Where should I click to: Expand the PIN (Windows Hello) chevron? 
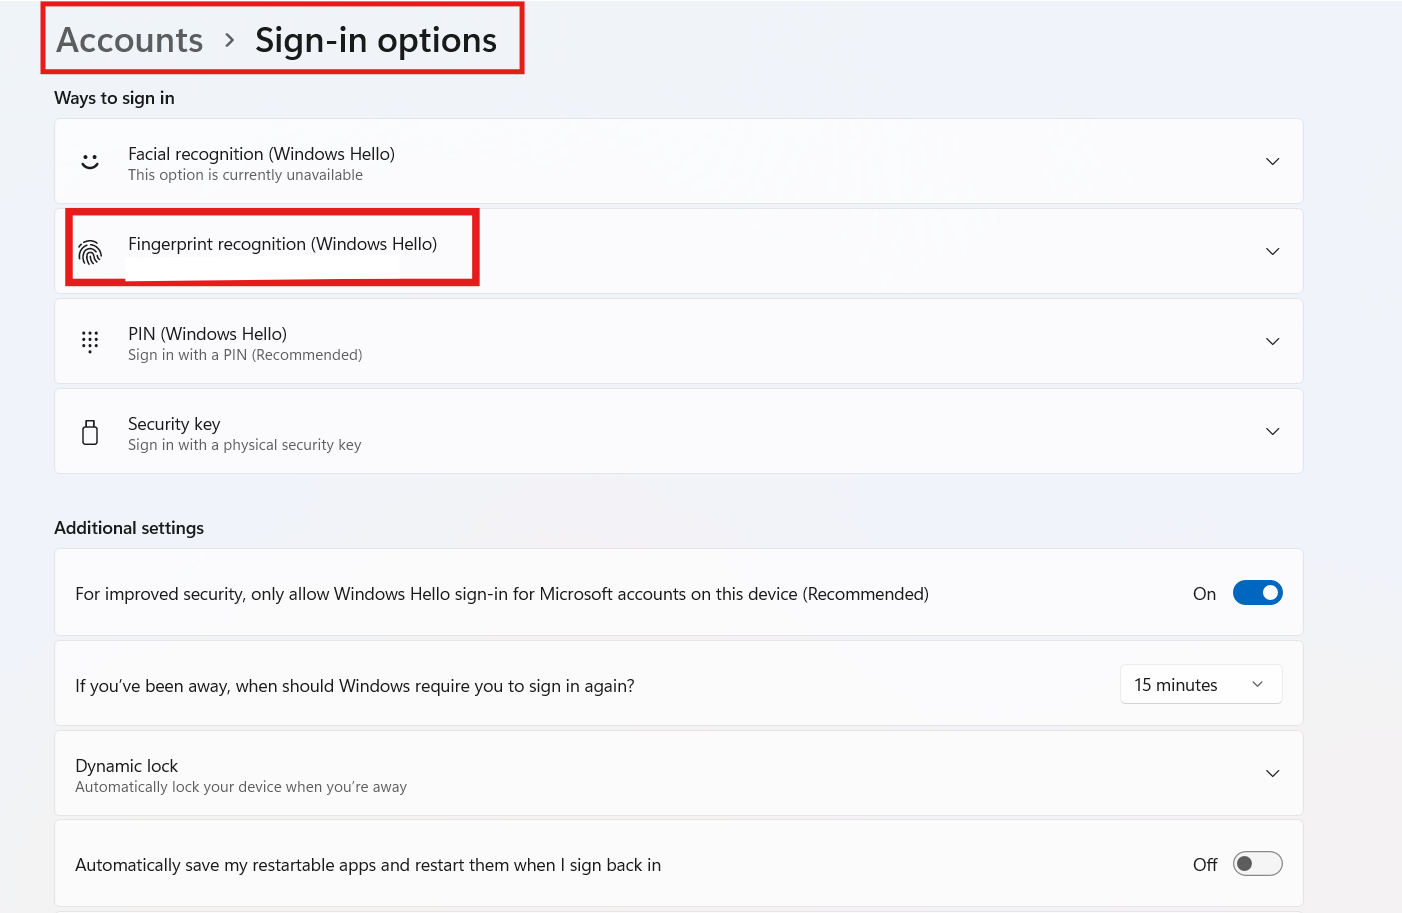point(1272,341)
